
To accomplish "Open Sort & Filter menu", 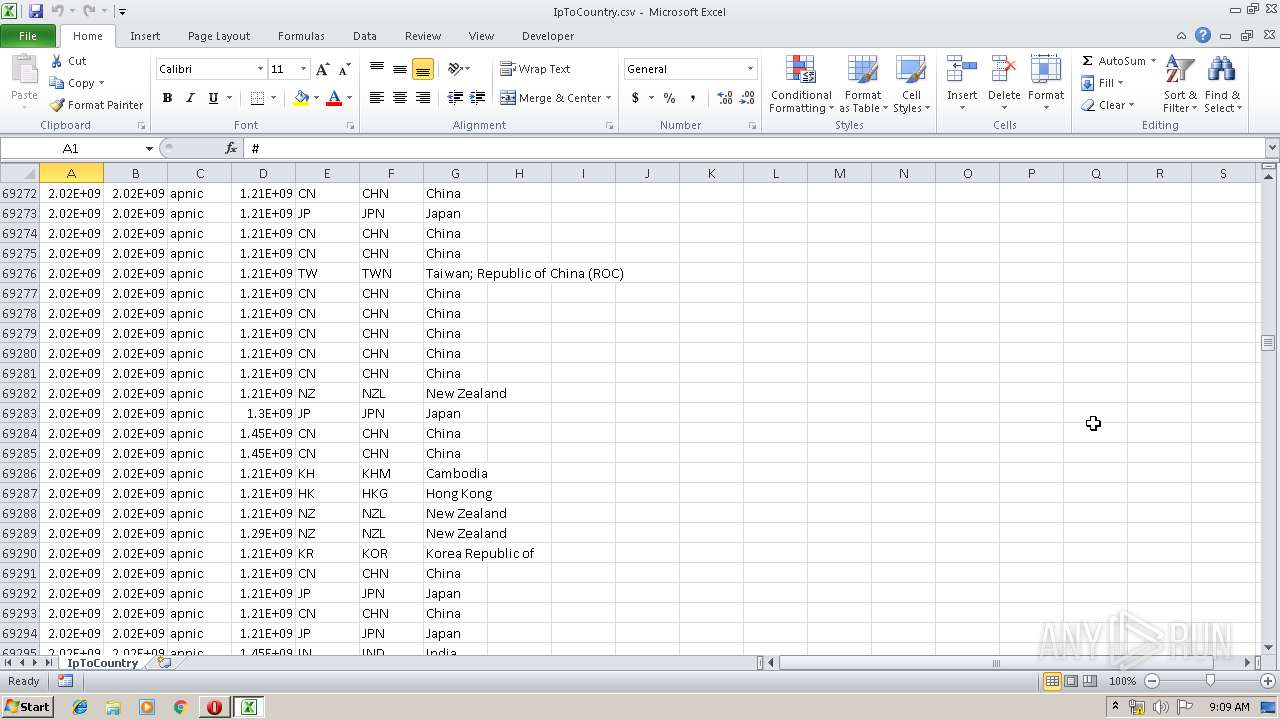I will point(1180,85).
